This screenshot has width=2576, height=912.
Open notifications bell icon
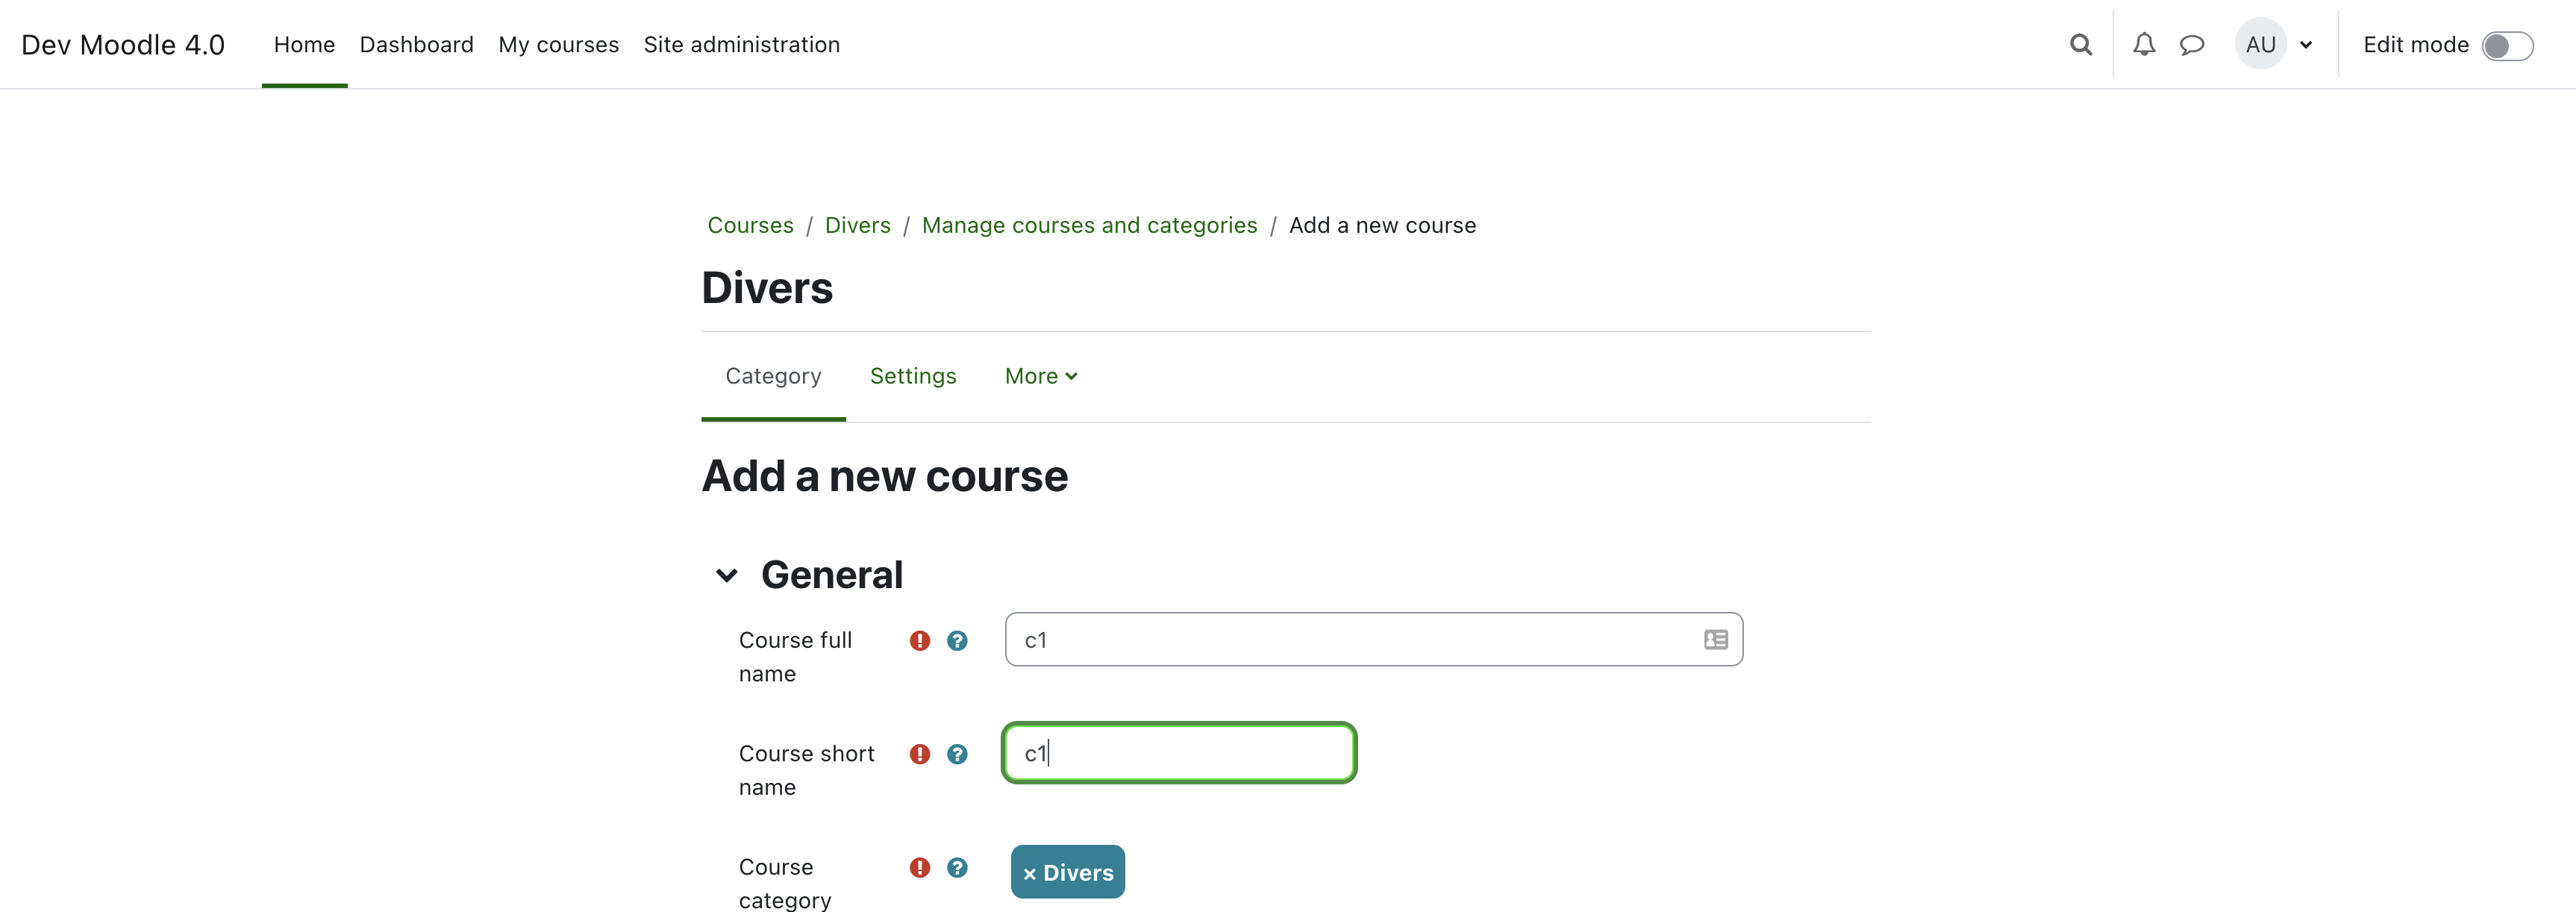(x=2143, y=44)
